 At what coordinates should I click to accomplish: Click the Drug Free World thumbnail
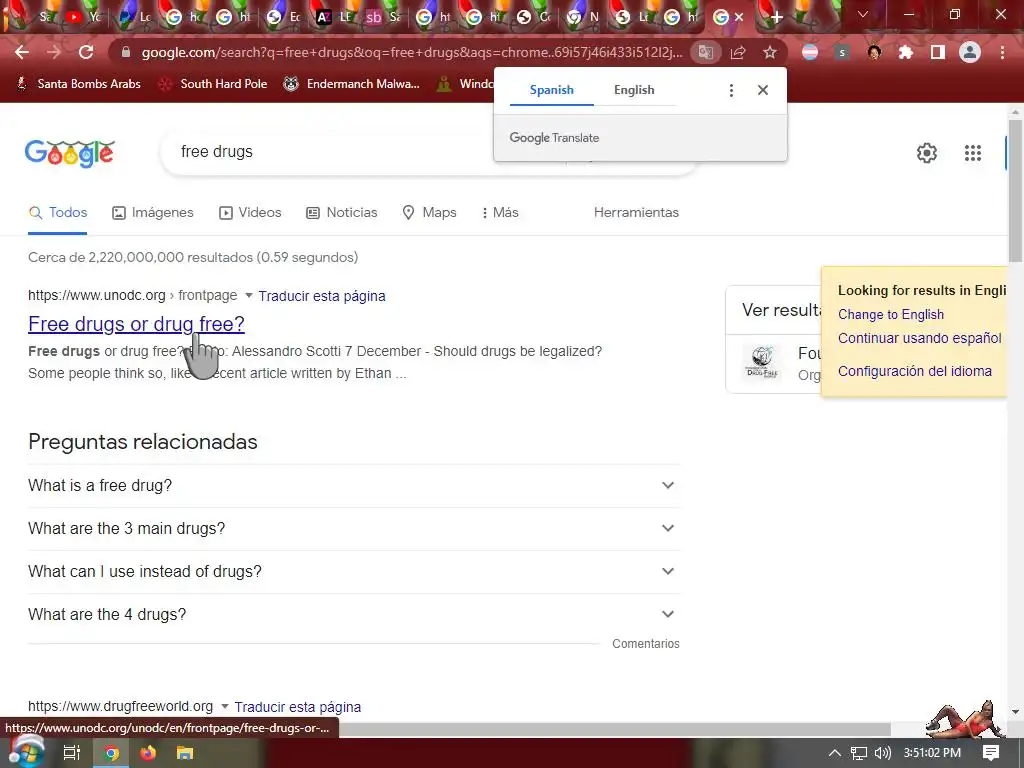pyautogui.click(x=762, y=363)
